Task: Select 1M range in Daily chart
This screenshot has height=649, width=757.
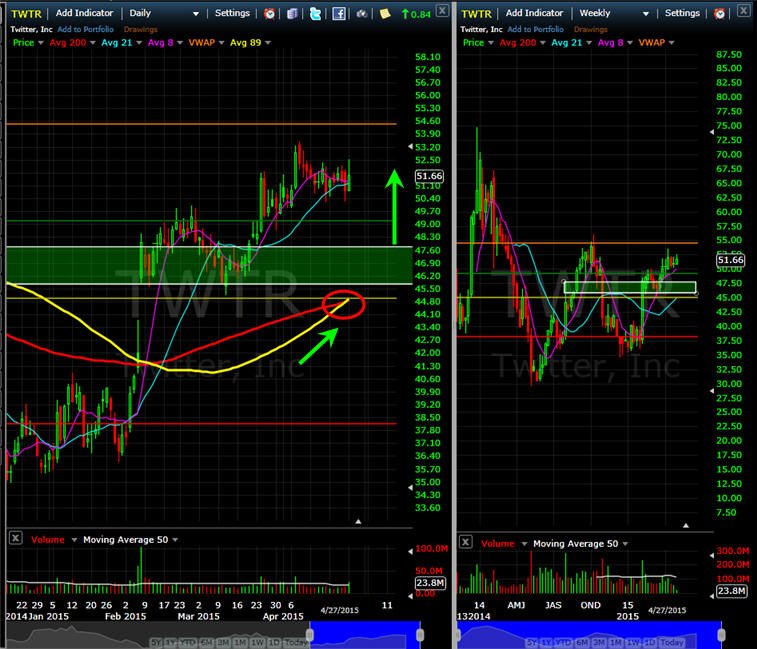Action: click(240, 643)
